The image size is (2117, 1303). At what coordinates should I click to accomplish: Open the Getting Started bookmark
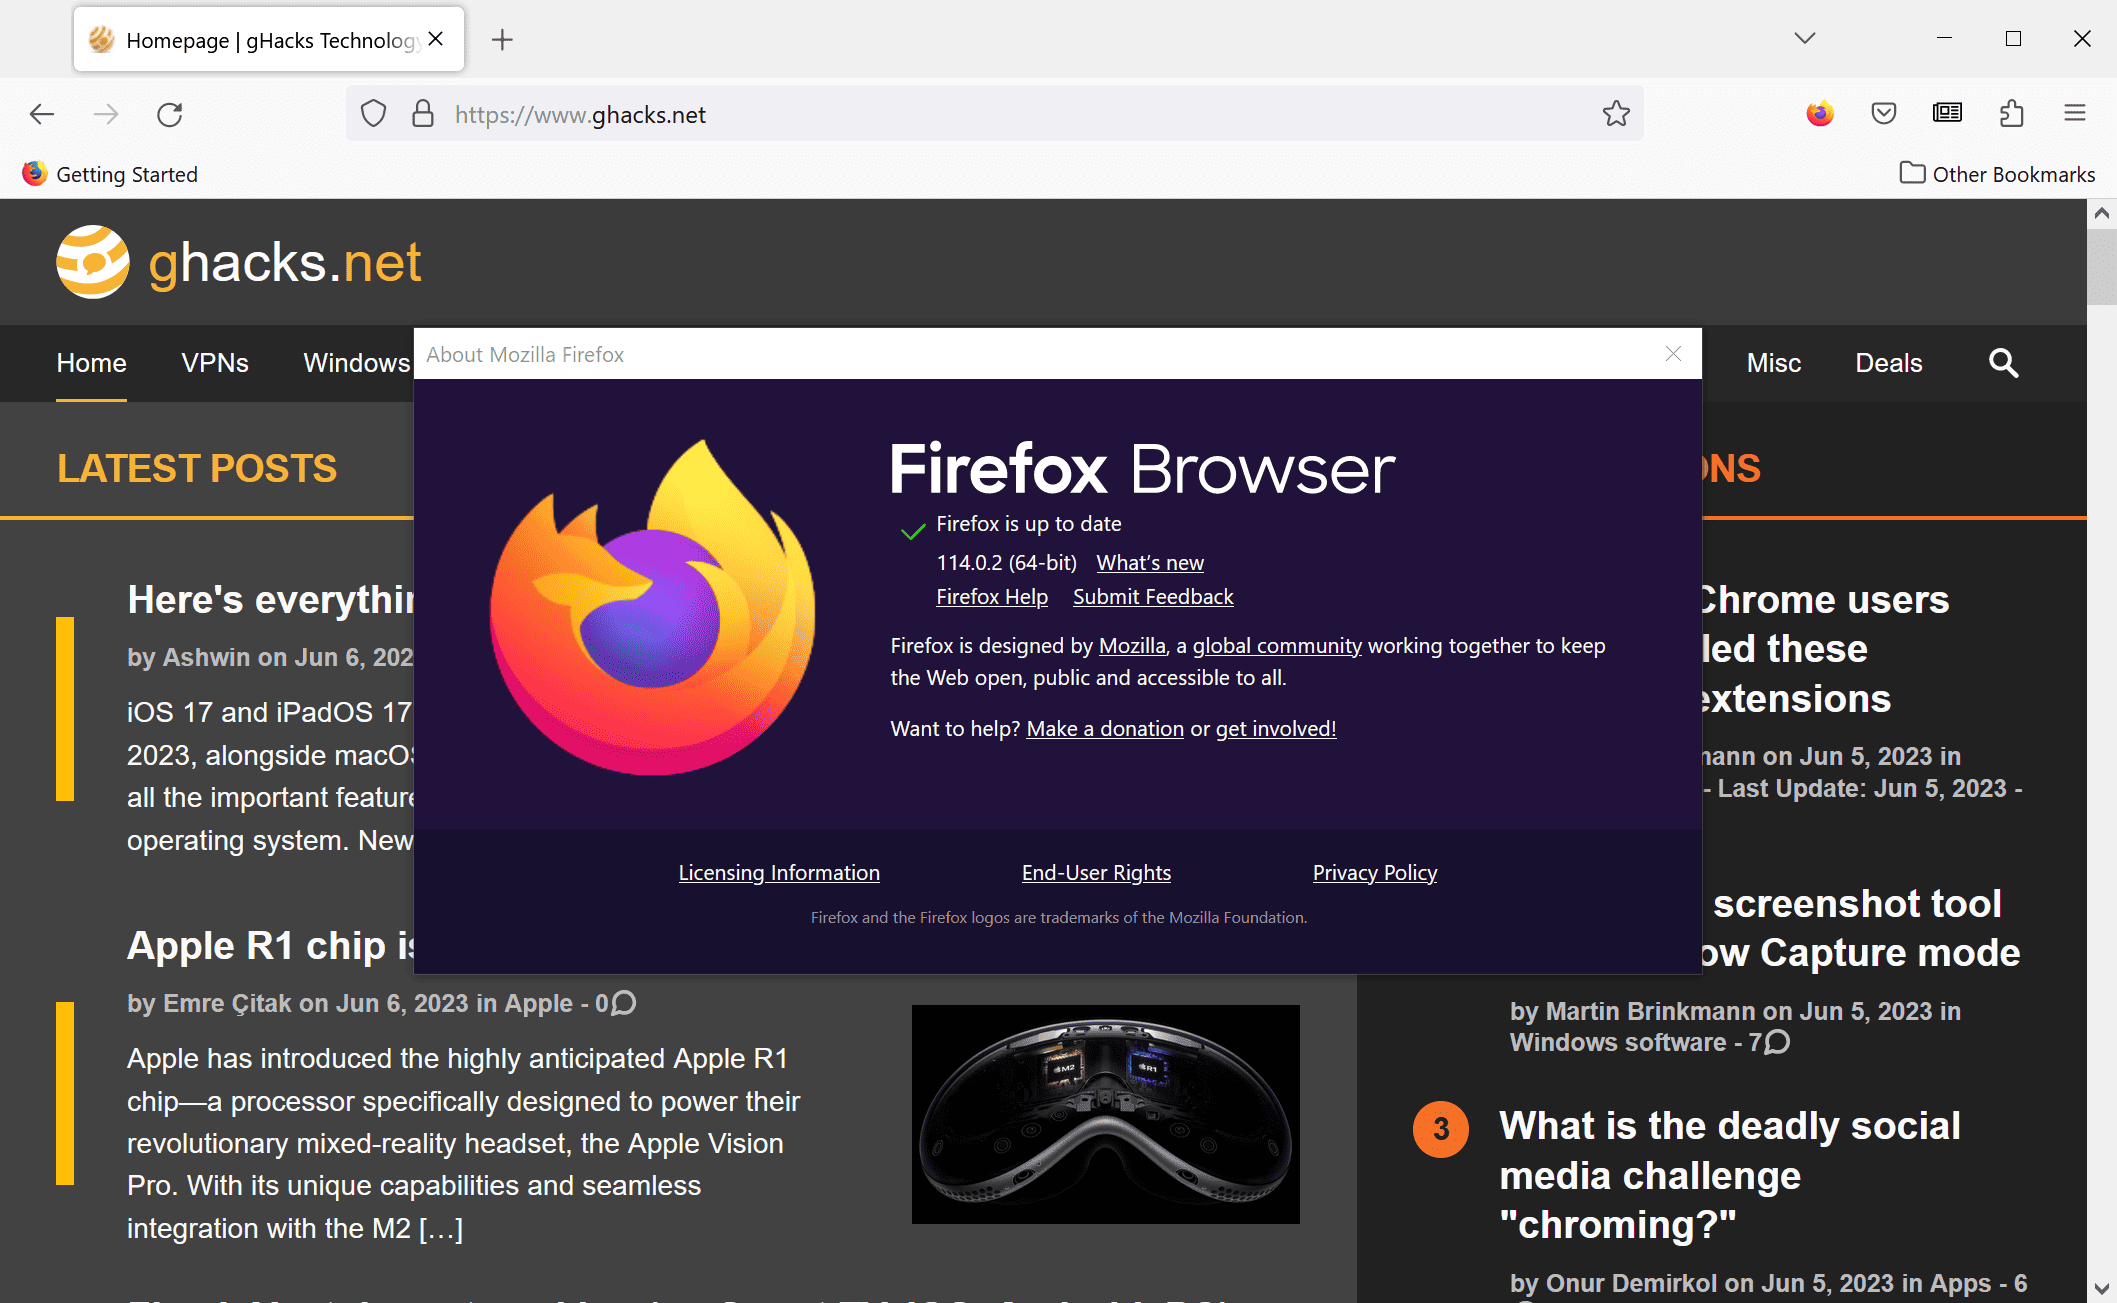point(111,174)
